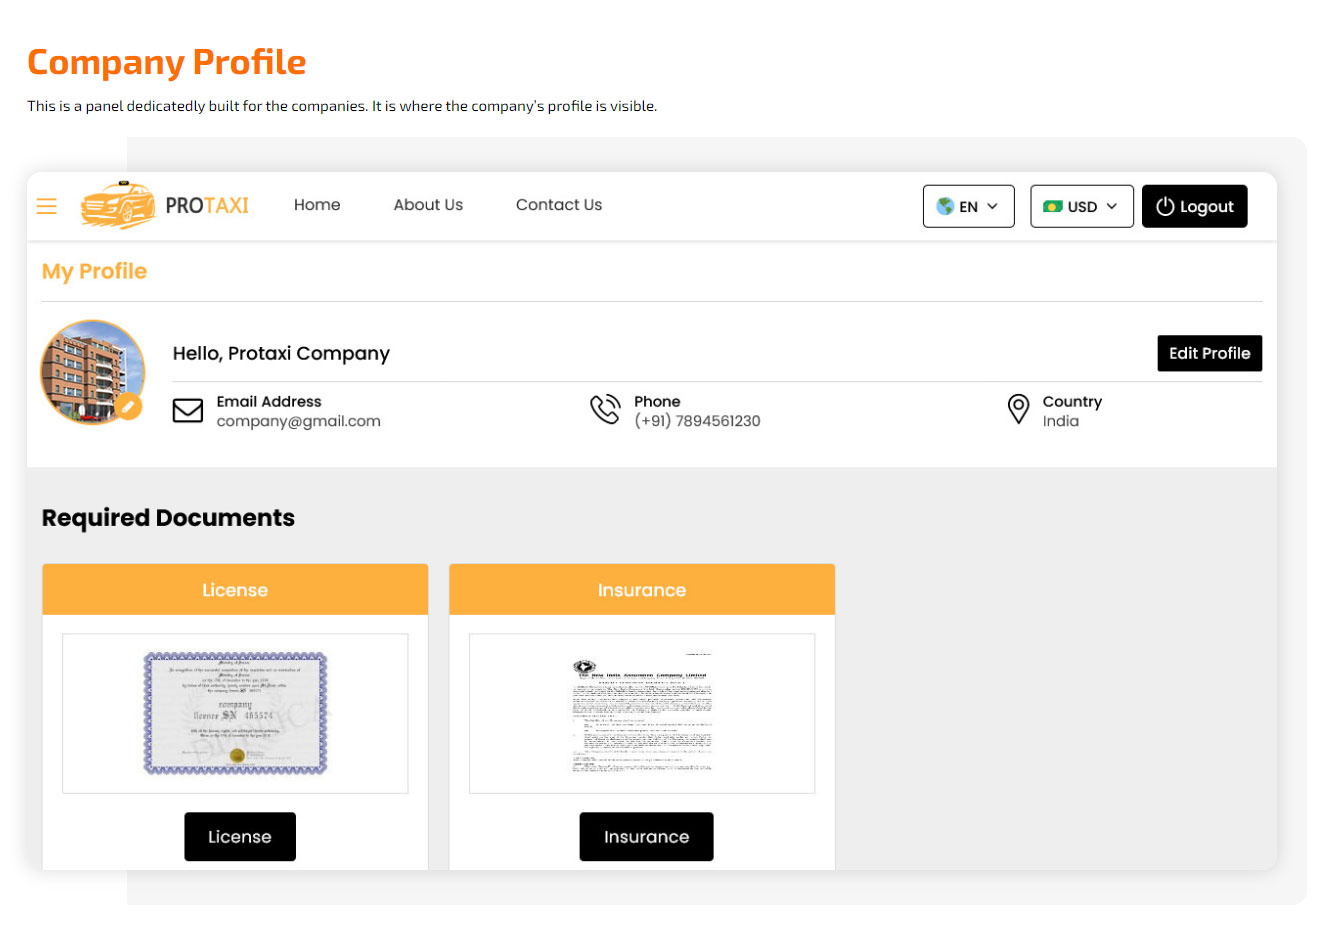Image resolution: width=1334 pixels, height=945 pixels.
Task: Click the company building profile photo
Action: (92, 372)
